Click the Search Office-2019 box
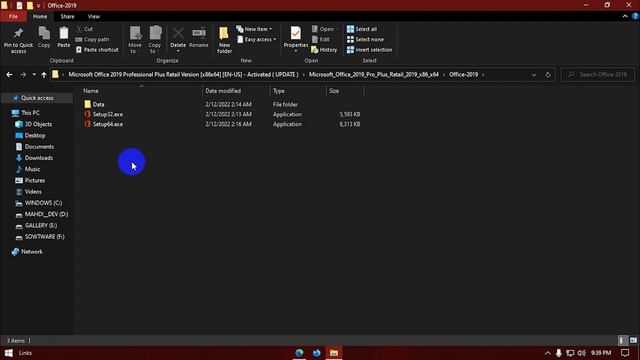 (x=598, y=75)
